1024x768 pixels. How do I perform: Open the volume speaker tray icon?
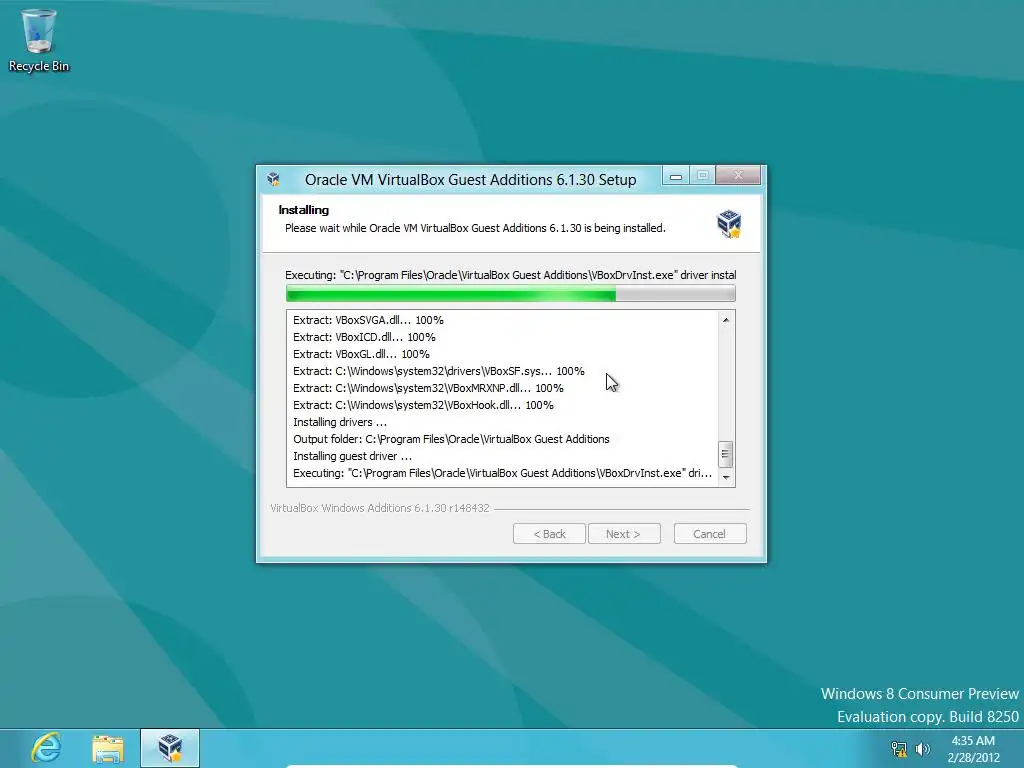click(x=922, y=749)
